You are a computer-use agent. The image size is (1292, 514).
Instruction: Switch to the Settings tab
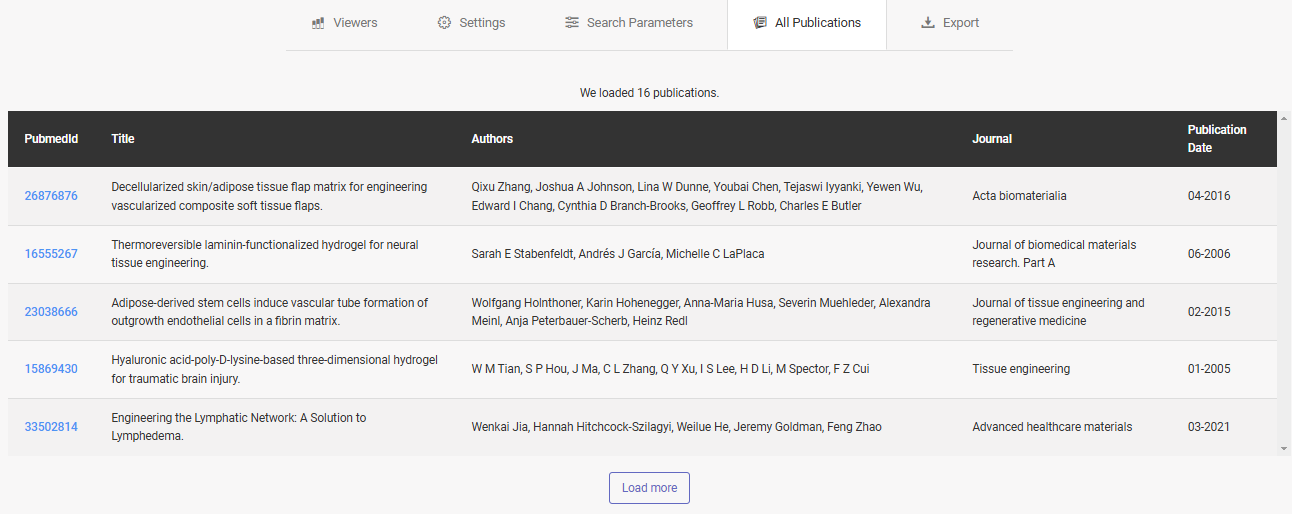coord(471,23)
